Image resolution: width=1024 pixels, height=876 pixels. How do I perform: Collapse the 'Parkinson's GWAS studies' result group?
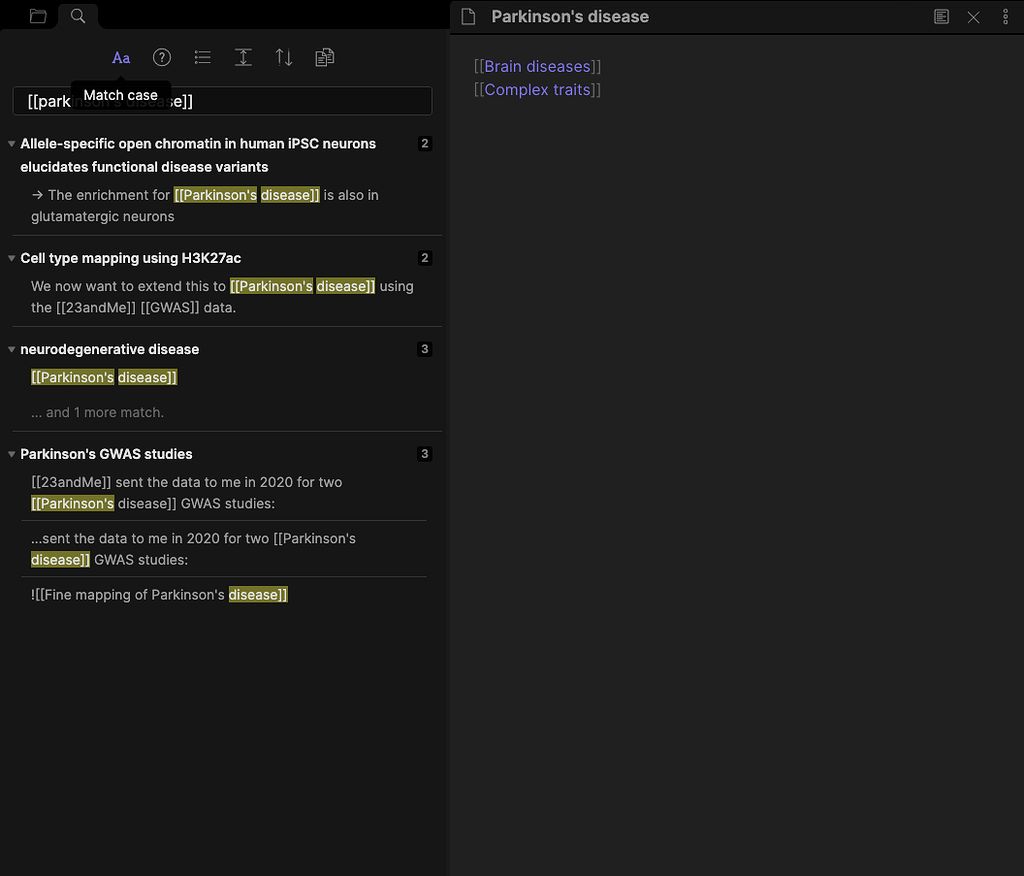click(x=11, y=453)
